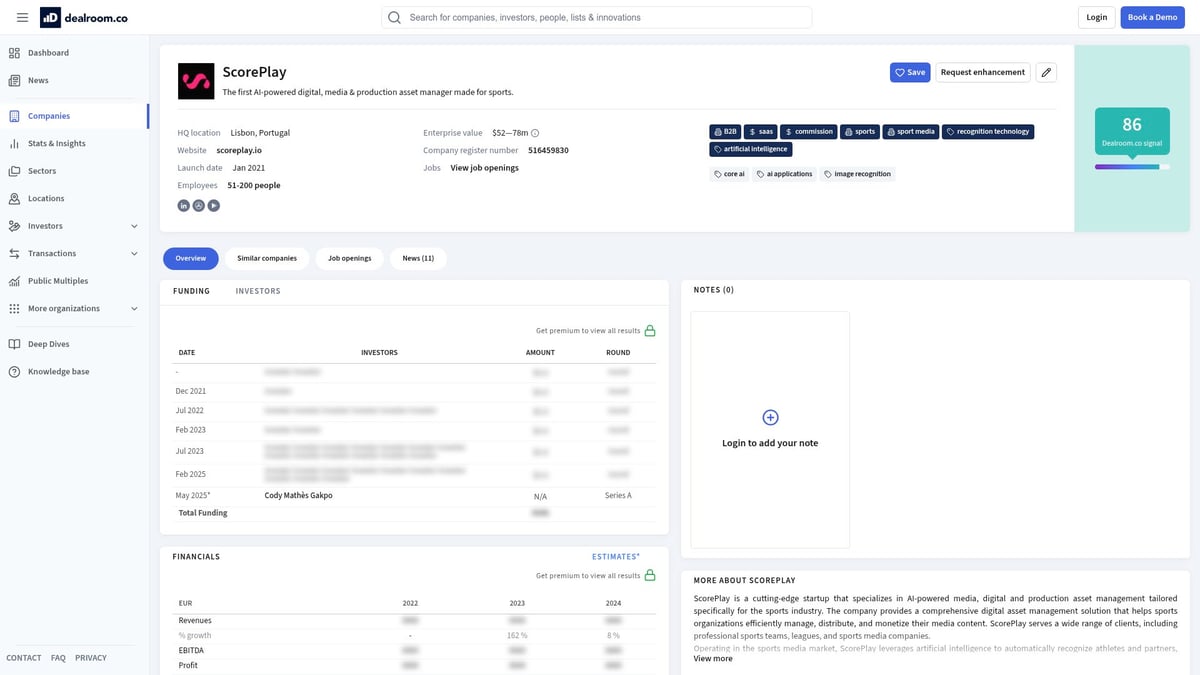Click the Series A round cell

click(618, 495)
